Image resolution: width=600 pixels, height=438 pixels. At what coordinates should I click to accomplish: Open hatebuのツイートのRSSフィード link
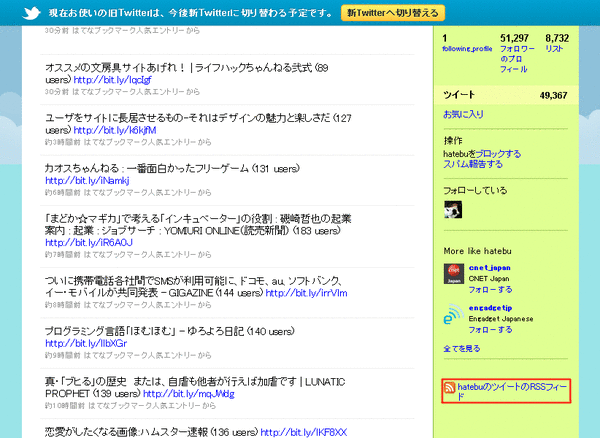tap(512, 391)
